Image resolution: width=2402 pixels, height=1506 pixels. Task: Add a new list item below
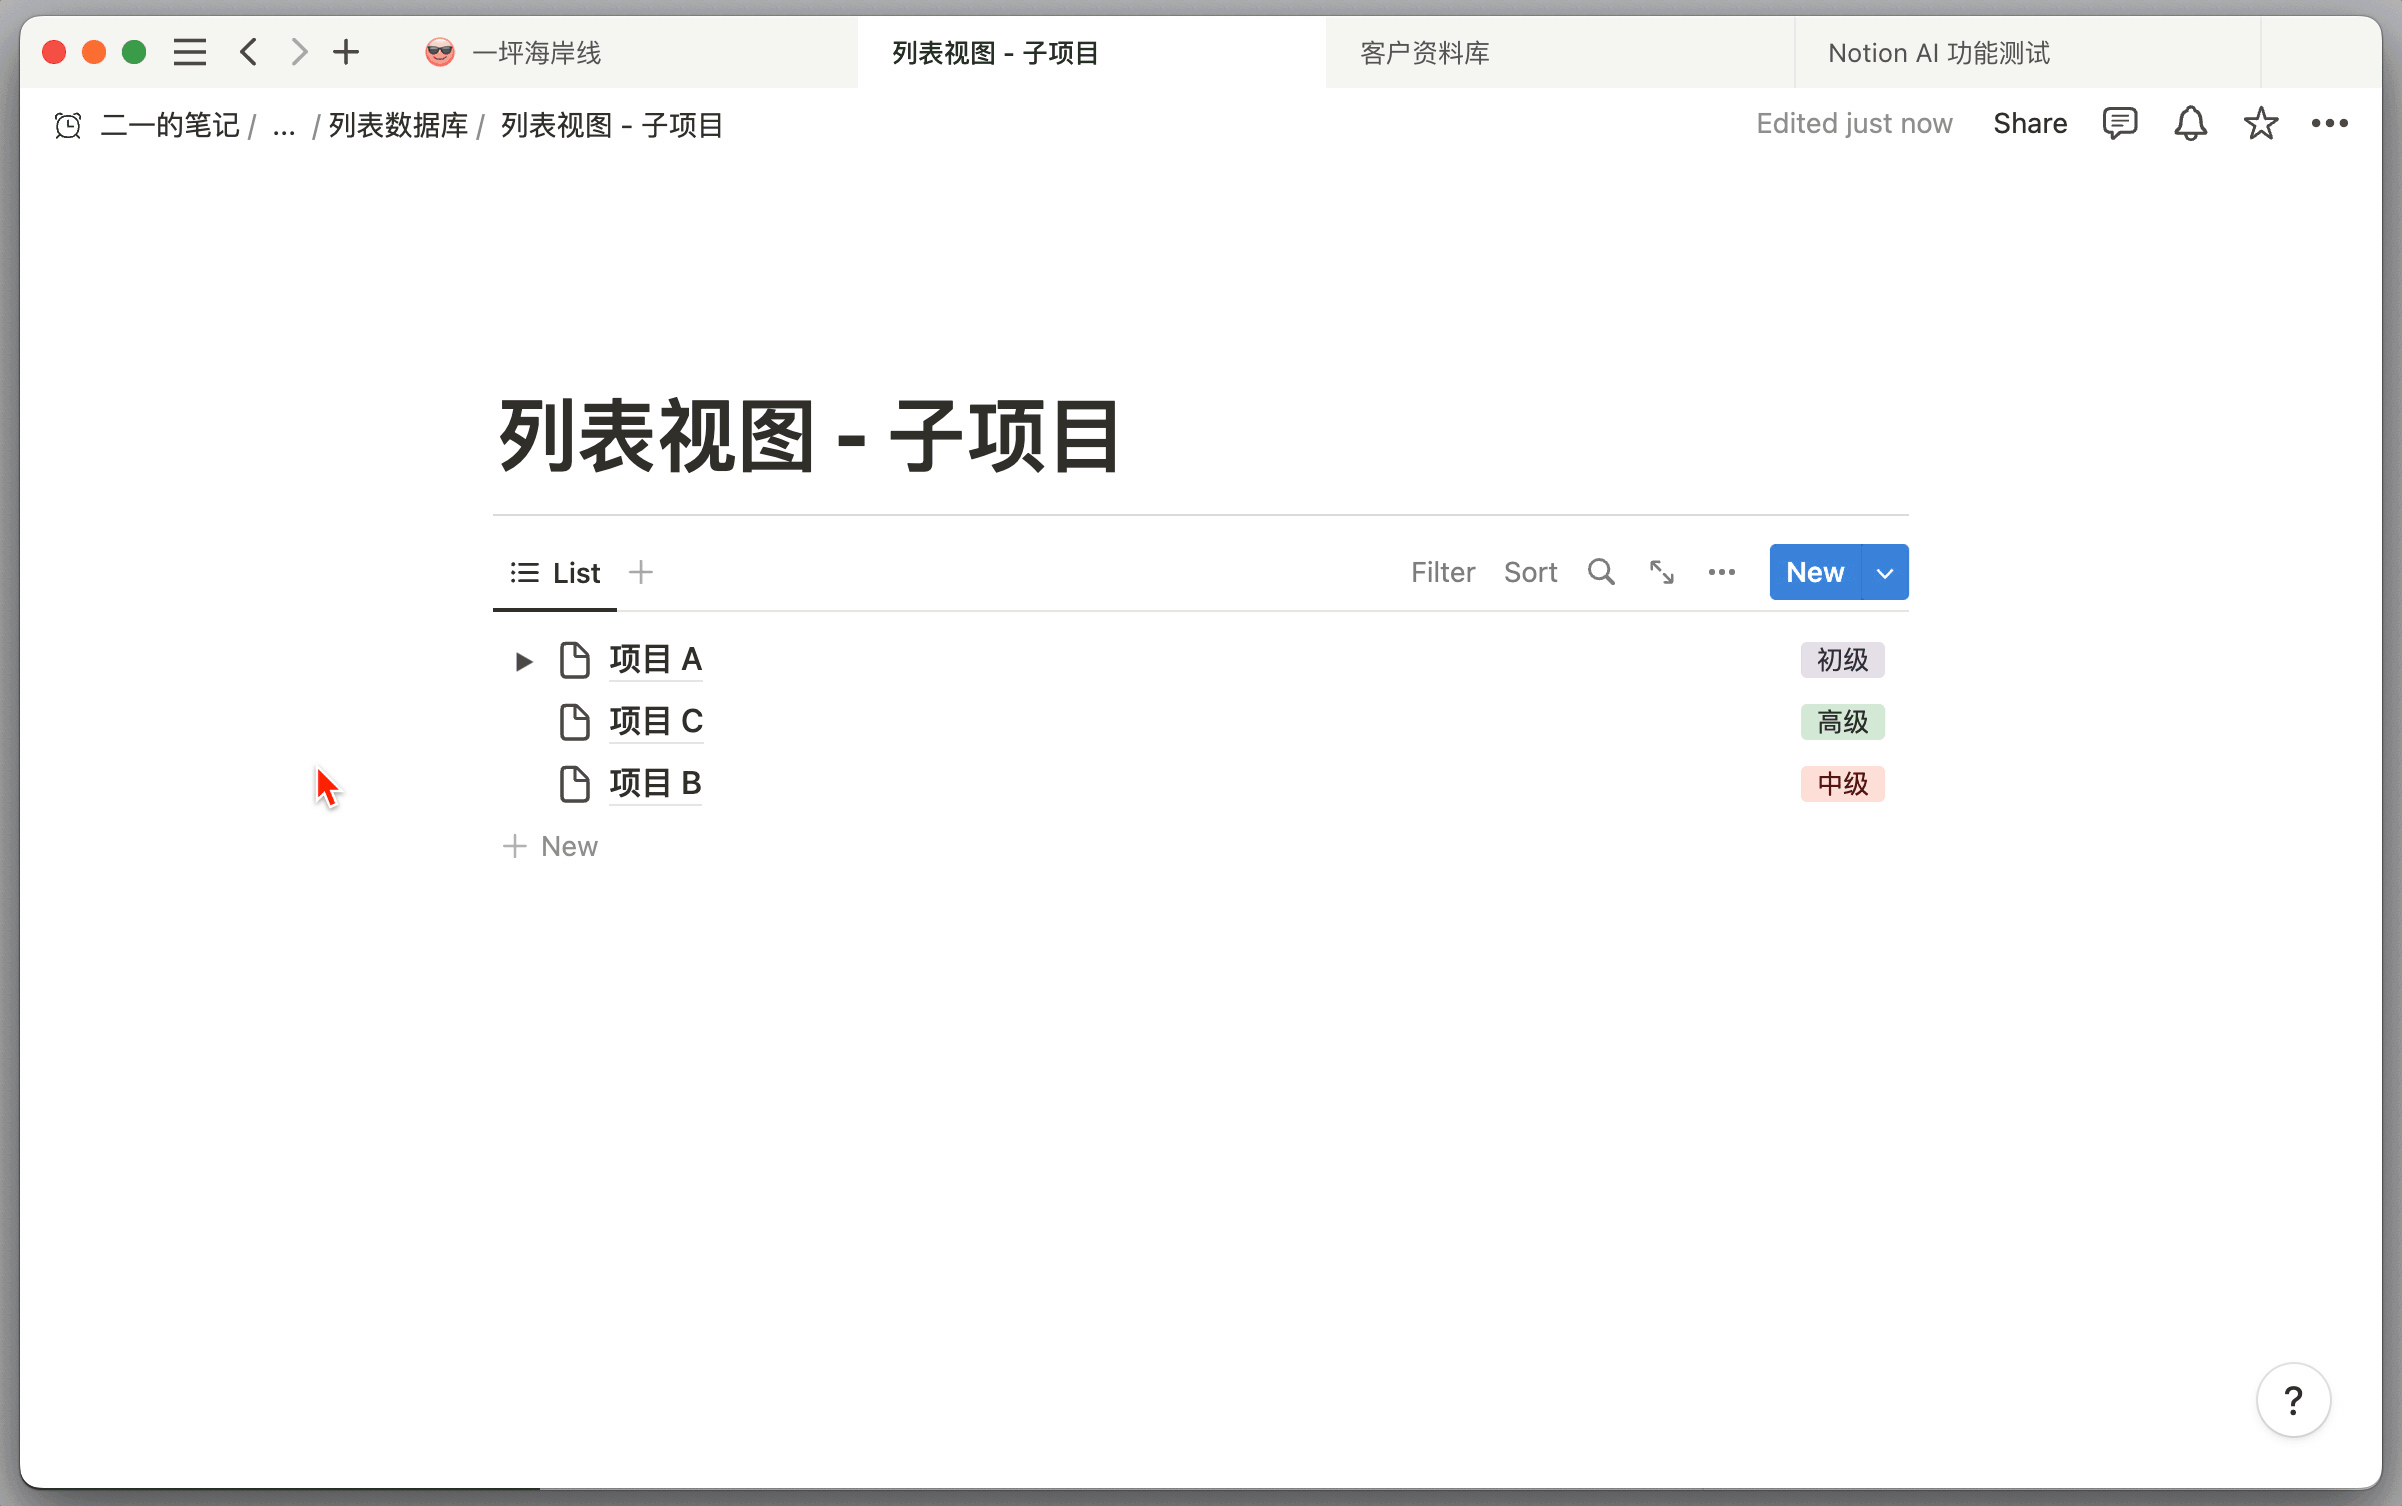(x=550, y=846)
